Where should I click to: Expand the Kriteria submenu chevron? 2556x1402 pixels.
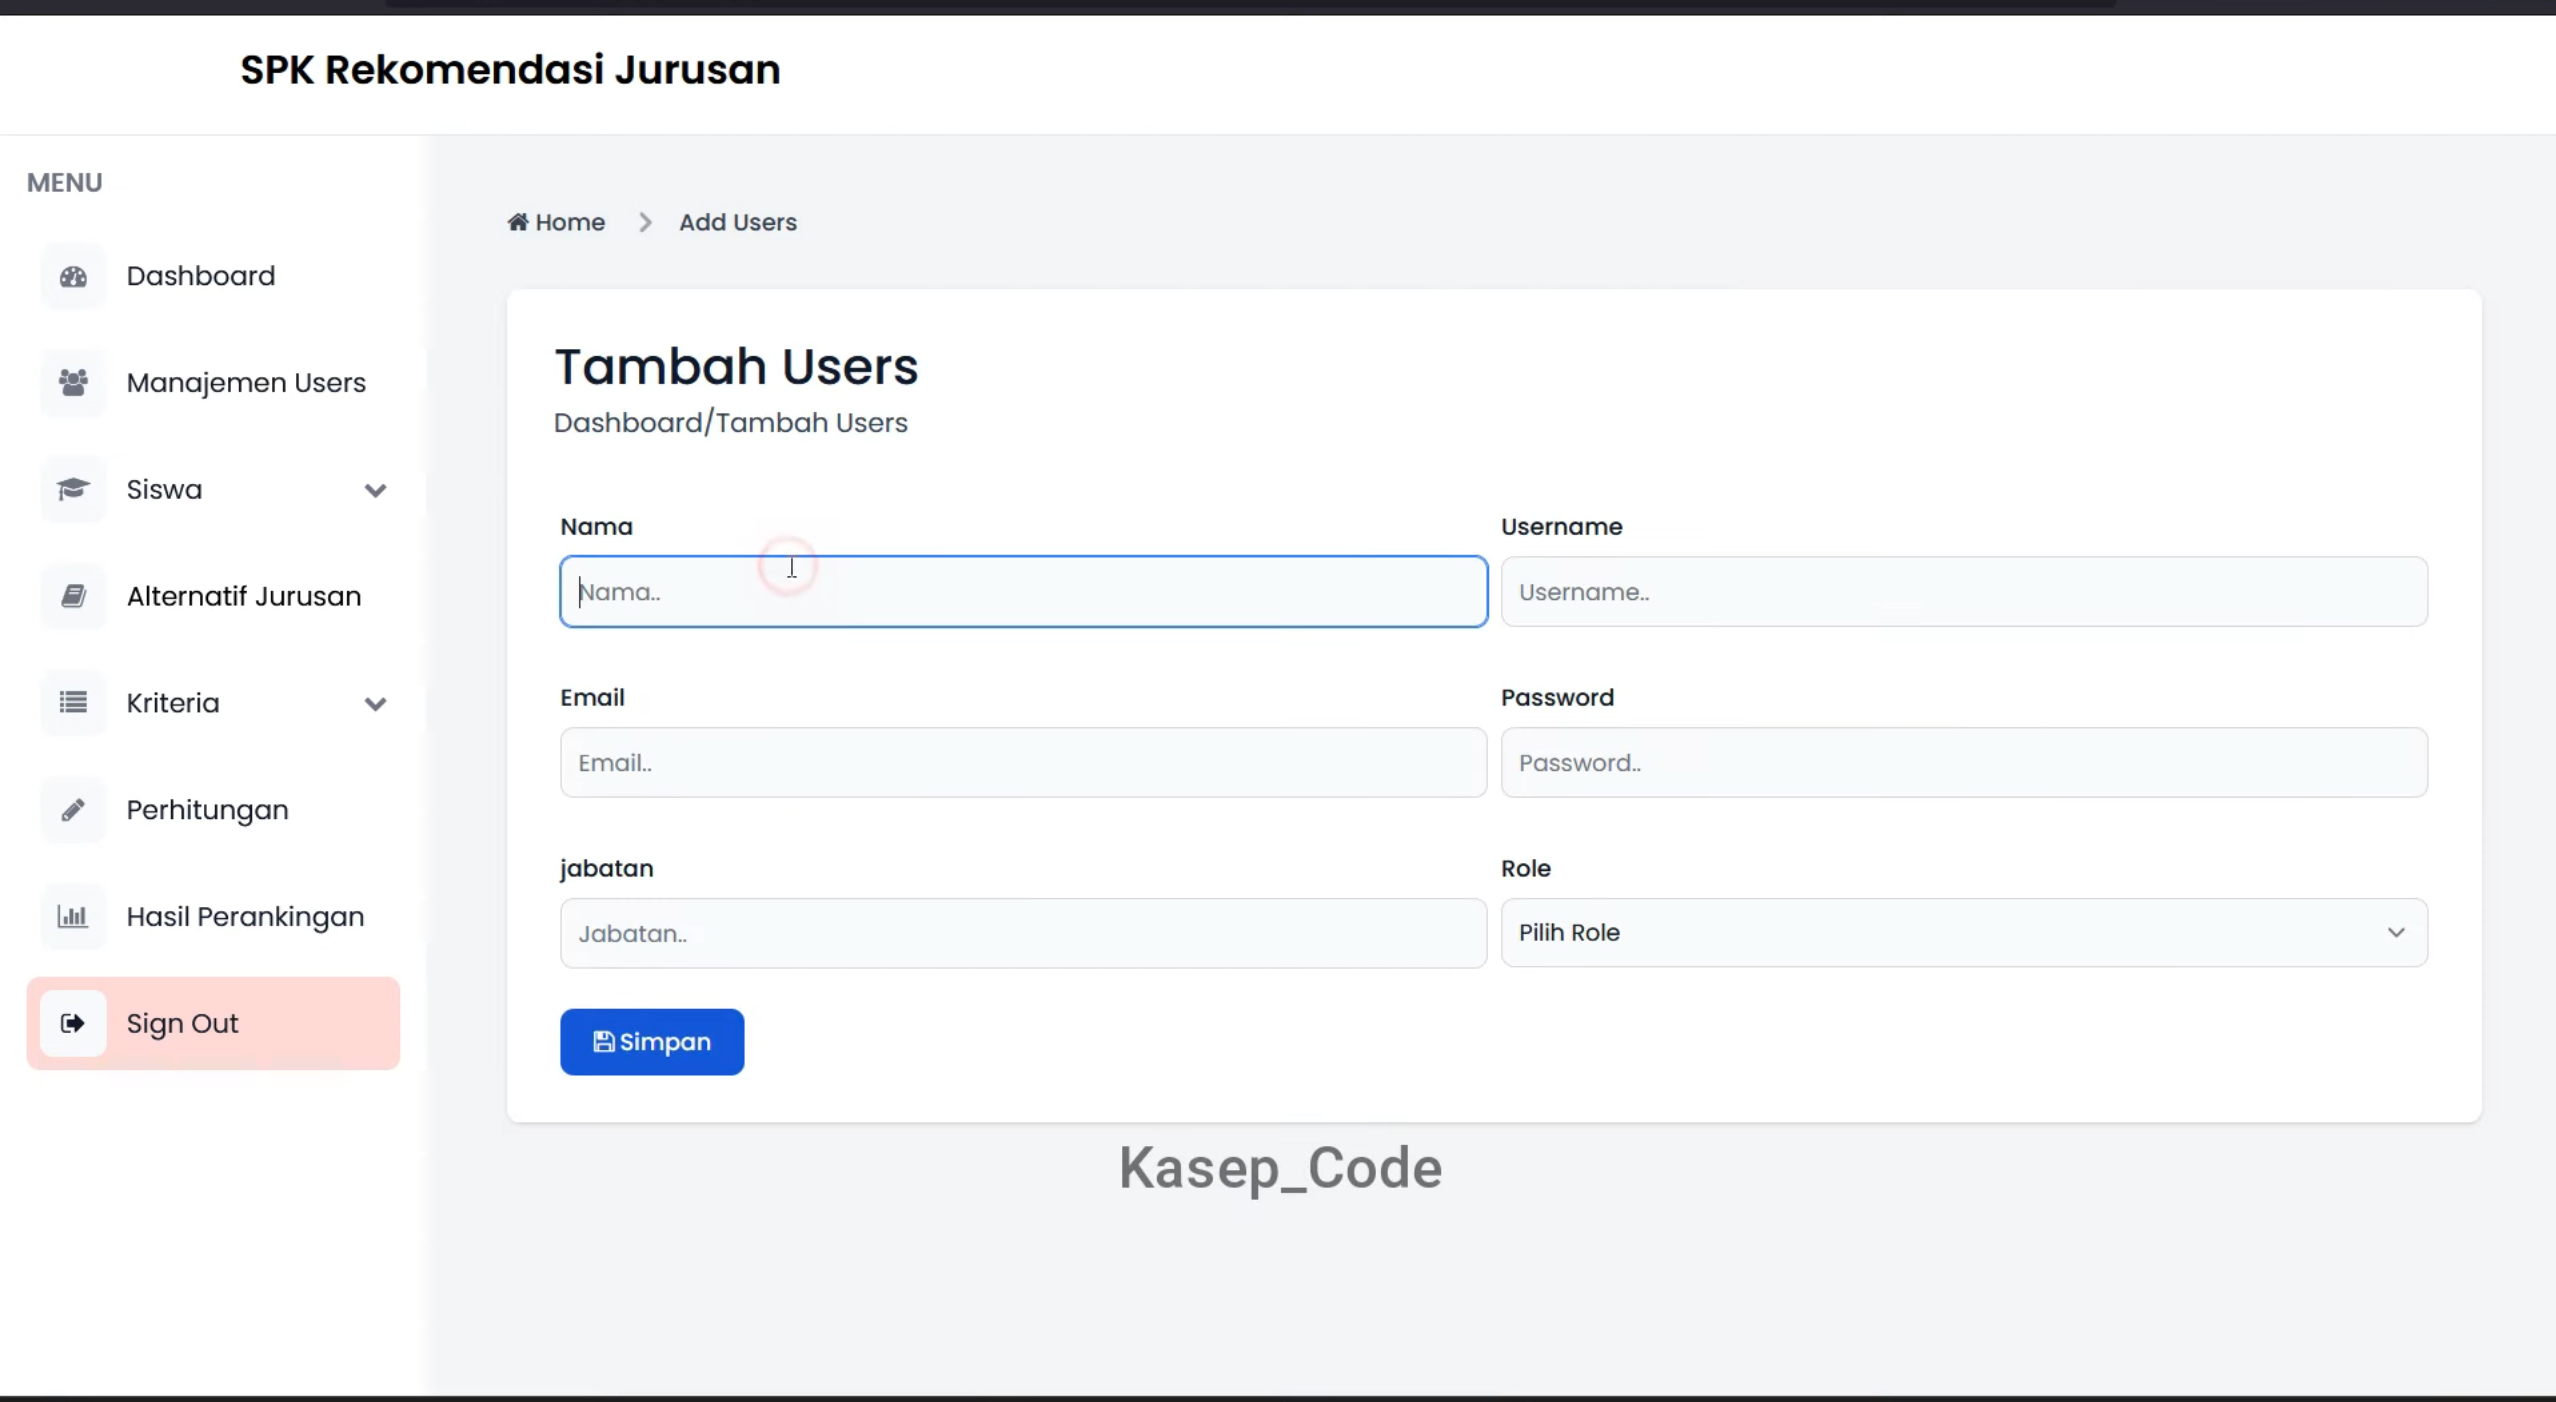point(375,704)
